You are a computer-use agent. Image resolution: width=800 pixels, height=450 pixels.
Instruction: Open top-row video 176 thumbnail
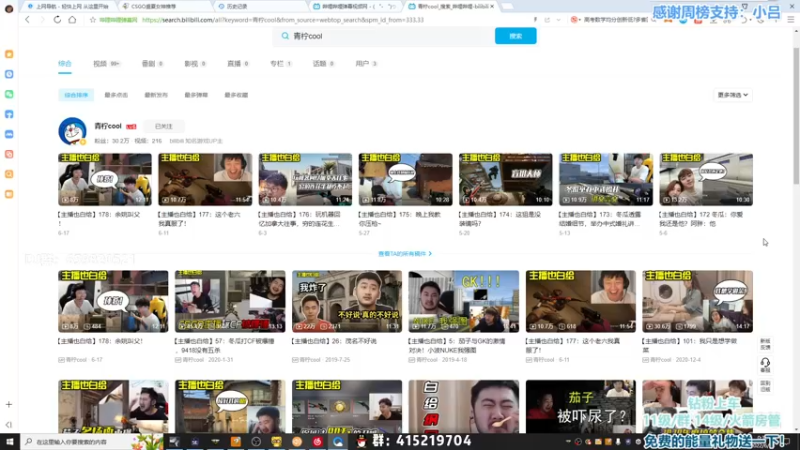pos(305,180)
